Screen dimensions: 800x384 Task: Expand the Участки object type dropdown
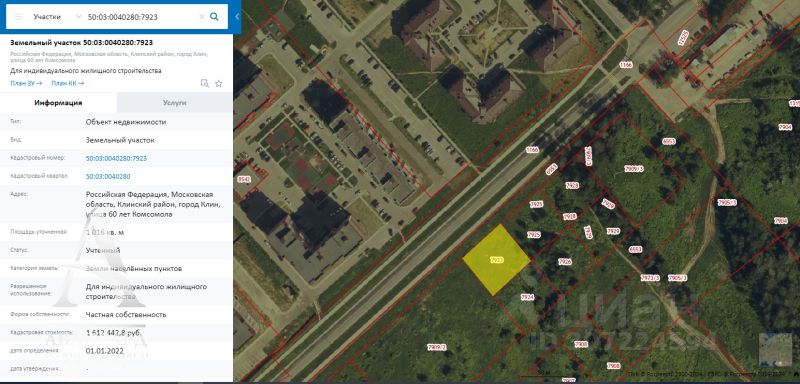57,17
